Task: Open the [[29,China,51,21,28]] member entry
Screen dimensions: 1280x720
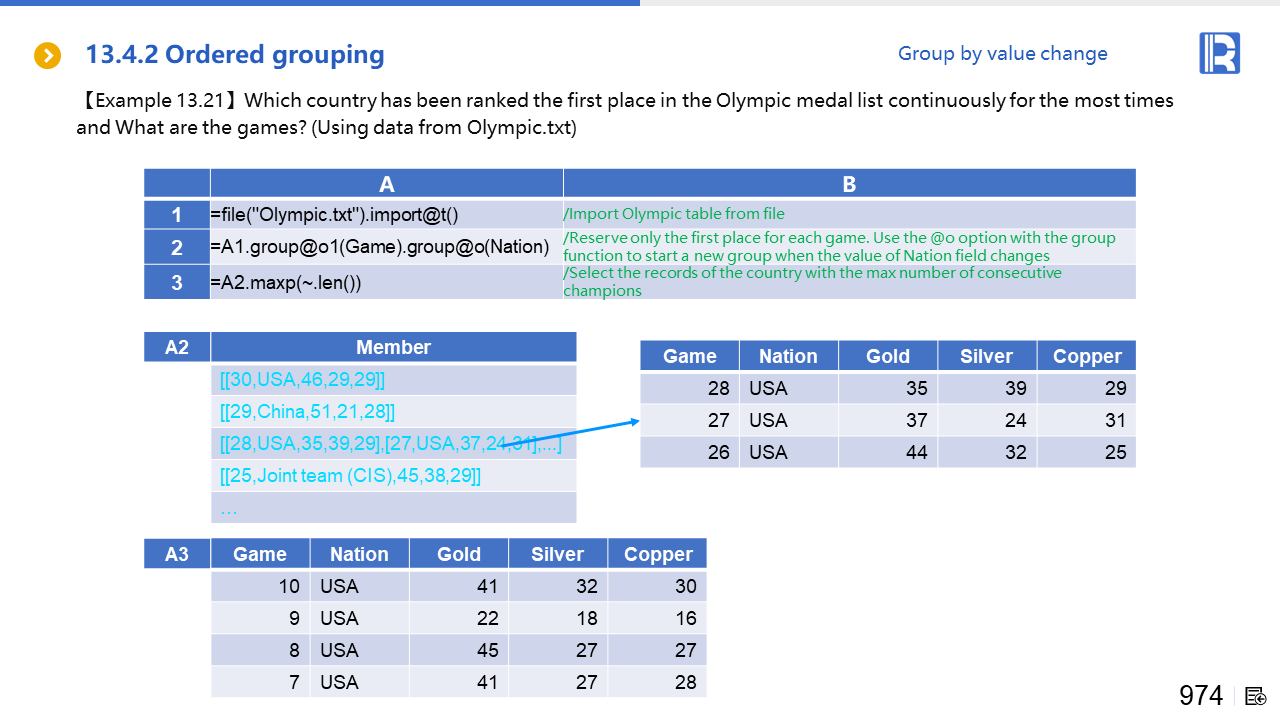Action: pyautogui.click(x=307, y=412)
